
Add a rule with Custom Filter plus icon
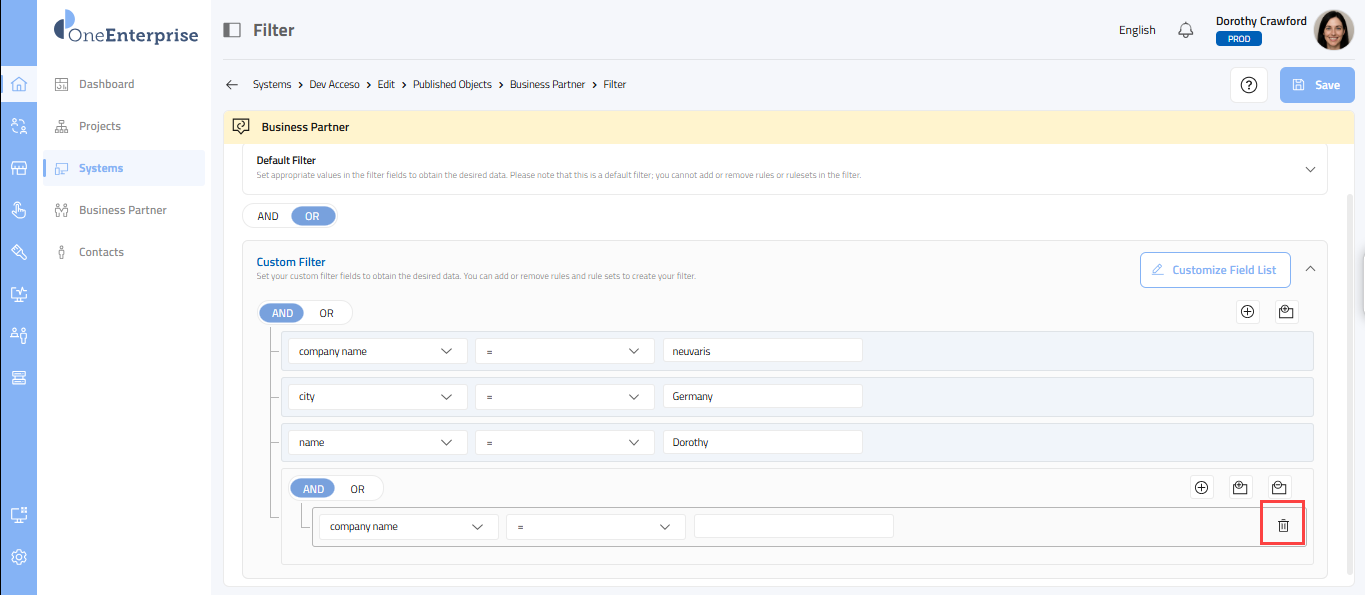tap(1247, 312)
